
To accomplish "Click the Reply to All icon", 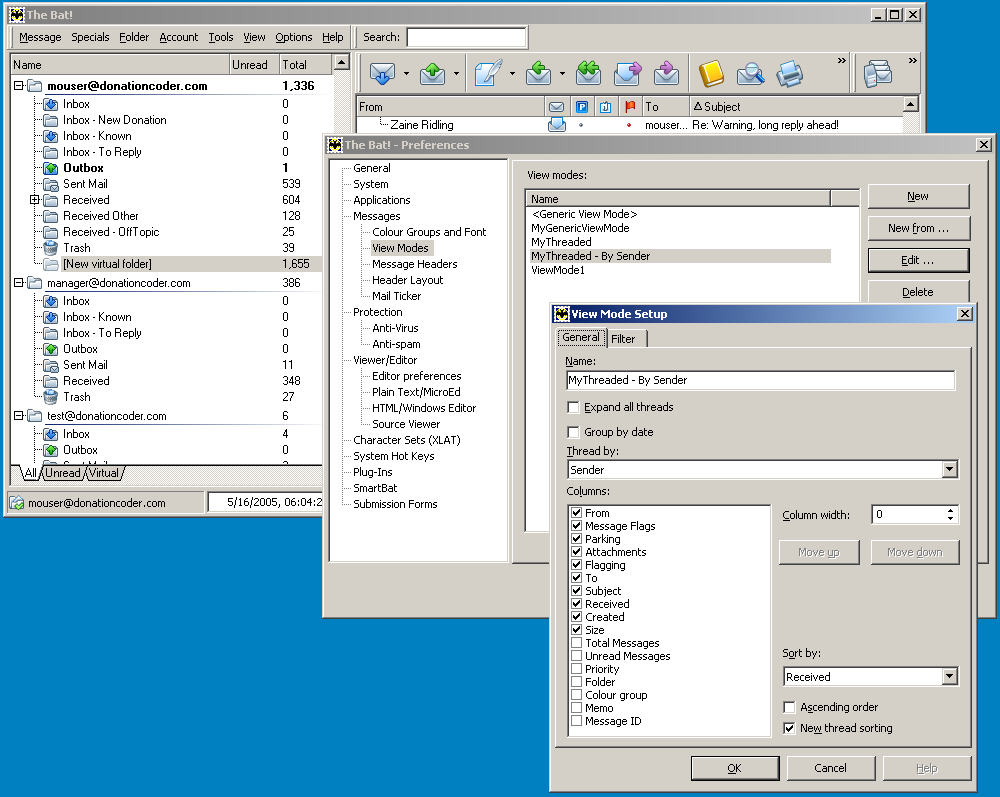I will pyautogui.click(x=588, y=74).
